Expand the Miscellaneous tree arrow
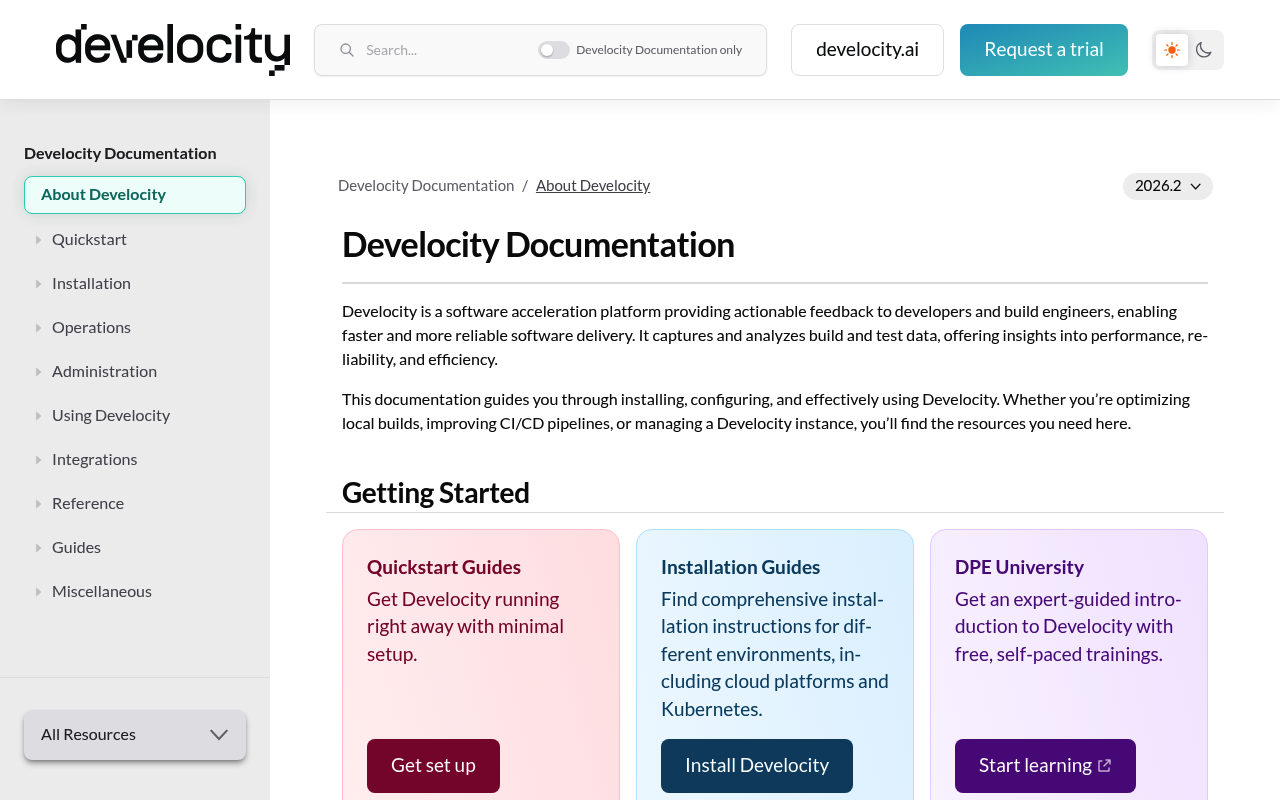Viewport: 1280px width, 800px height. [38, 591]
